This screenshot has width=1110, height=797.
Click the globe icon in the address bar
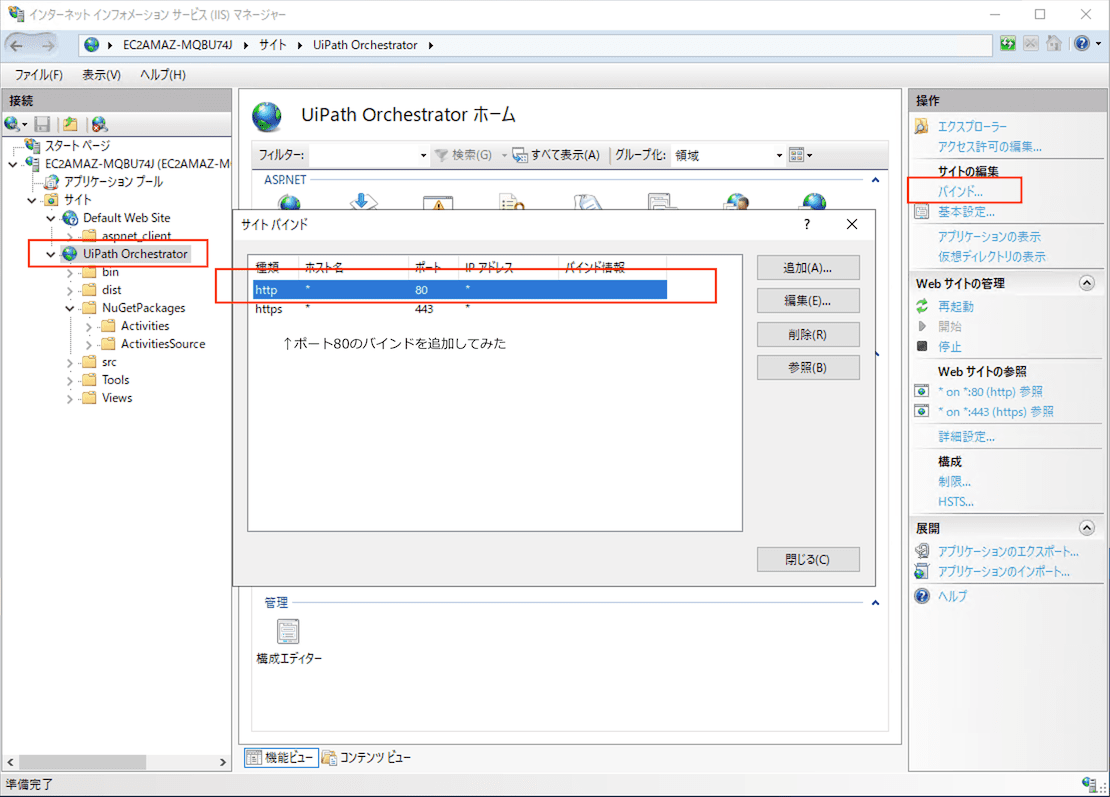[x=91, y=45]
